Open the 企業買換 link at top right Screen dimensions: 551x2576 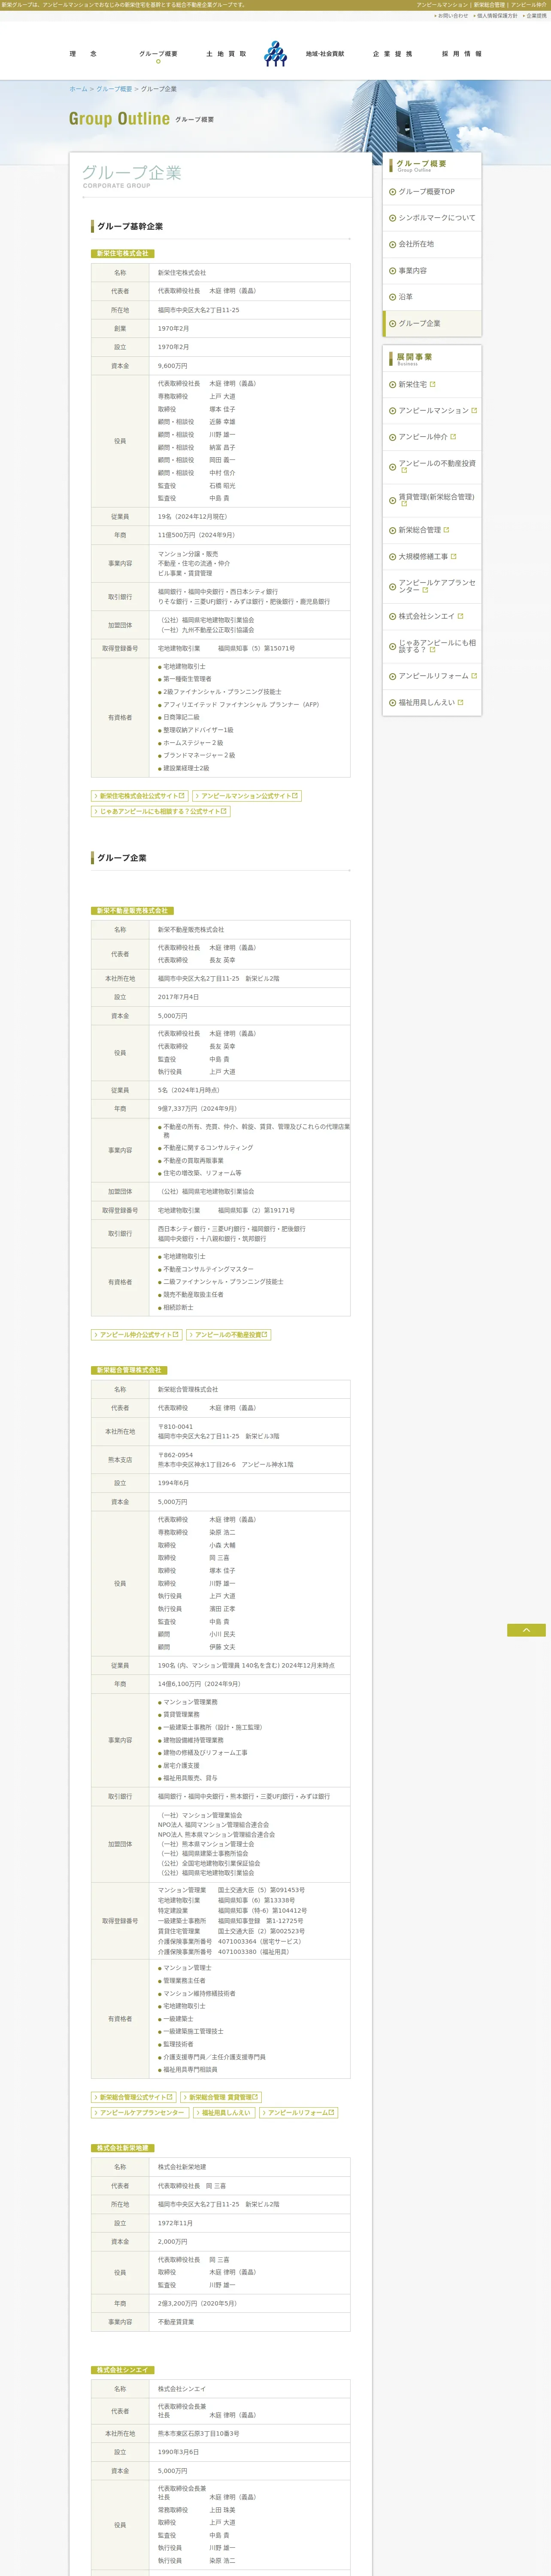535,16
